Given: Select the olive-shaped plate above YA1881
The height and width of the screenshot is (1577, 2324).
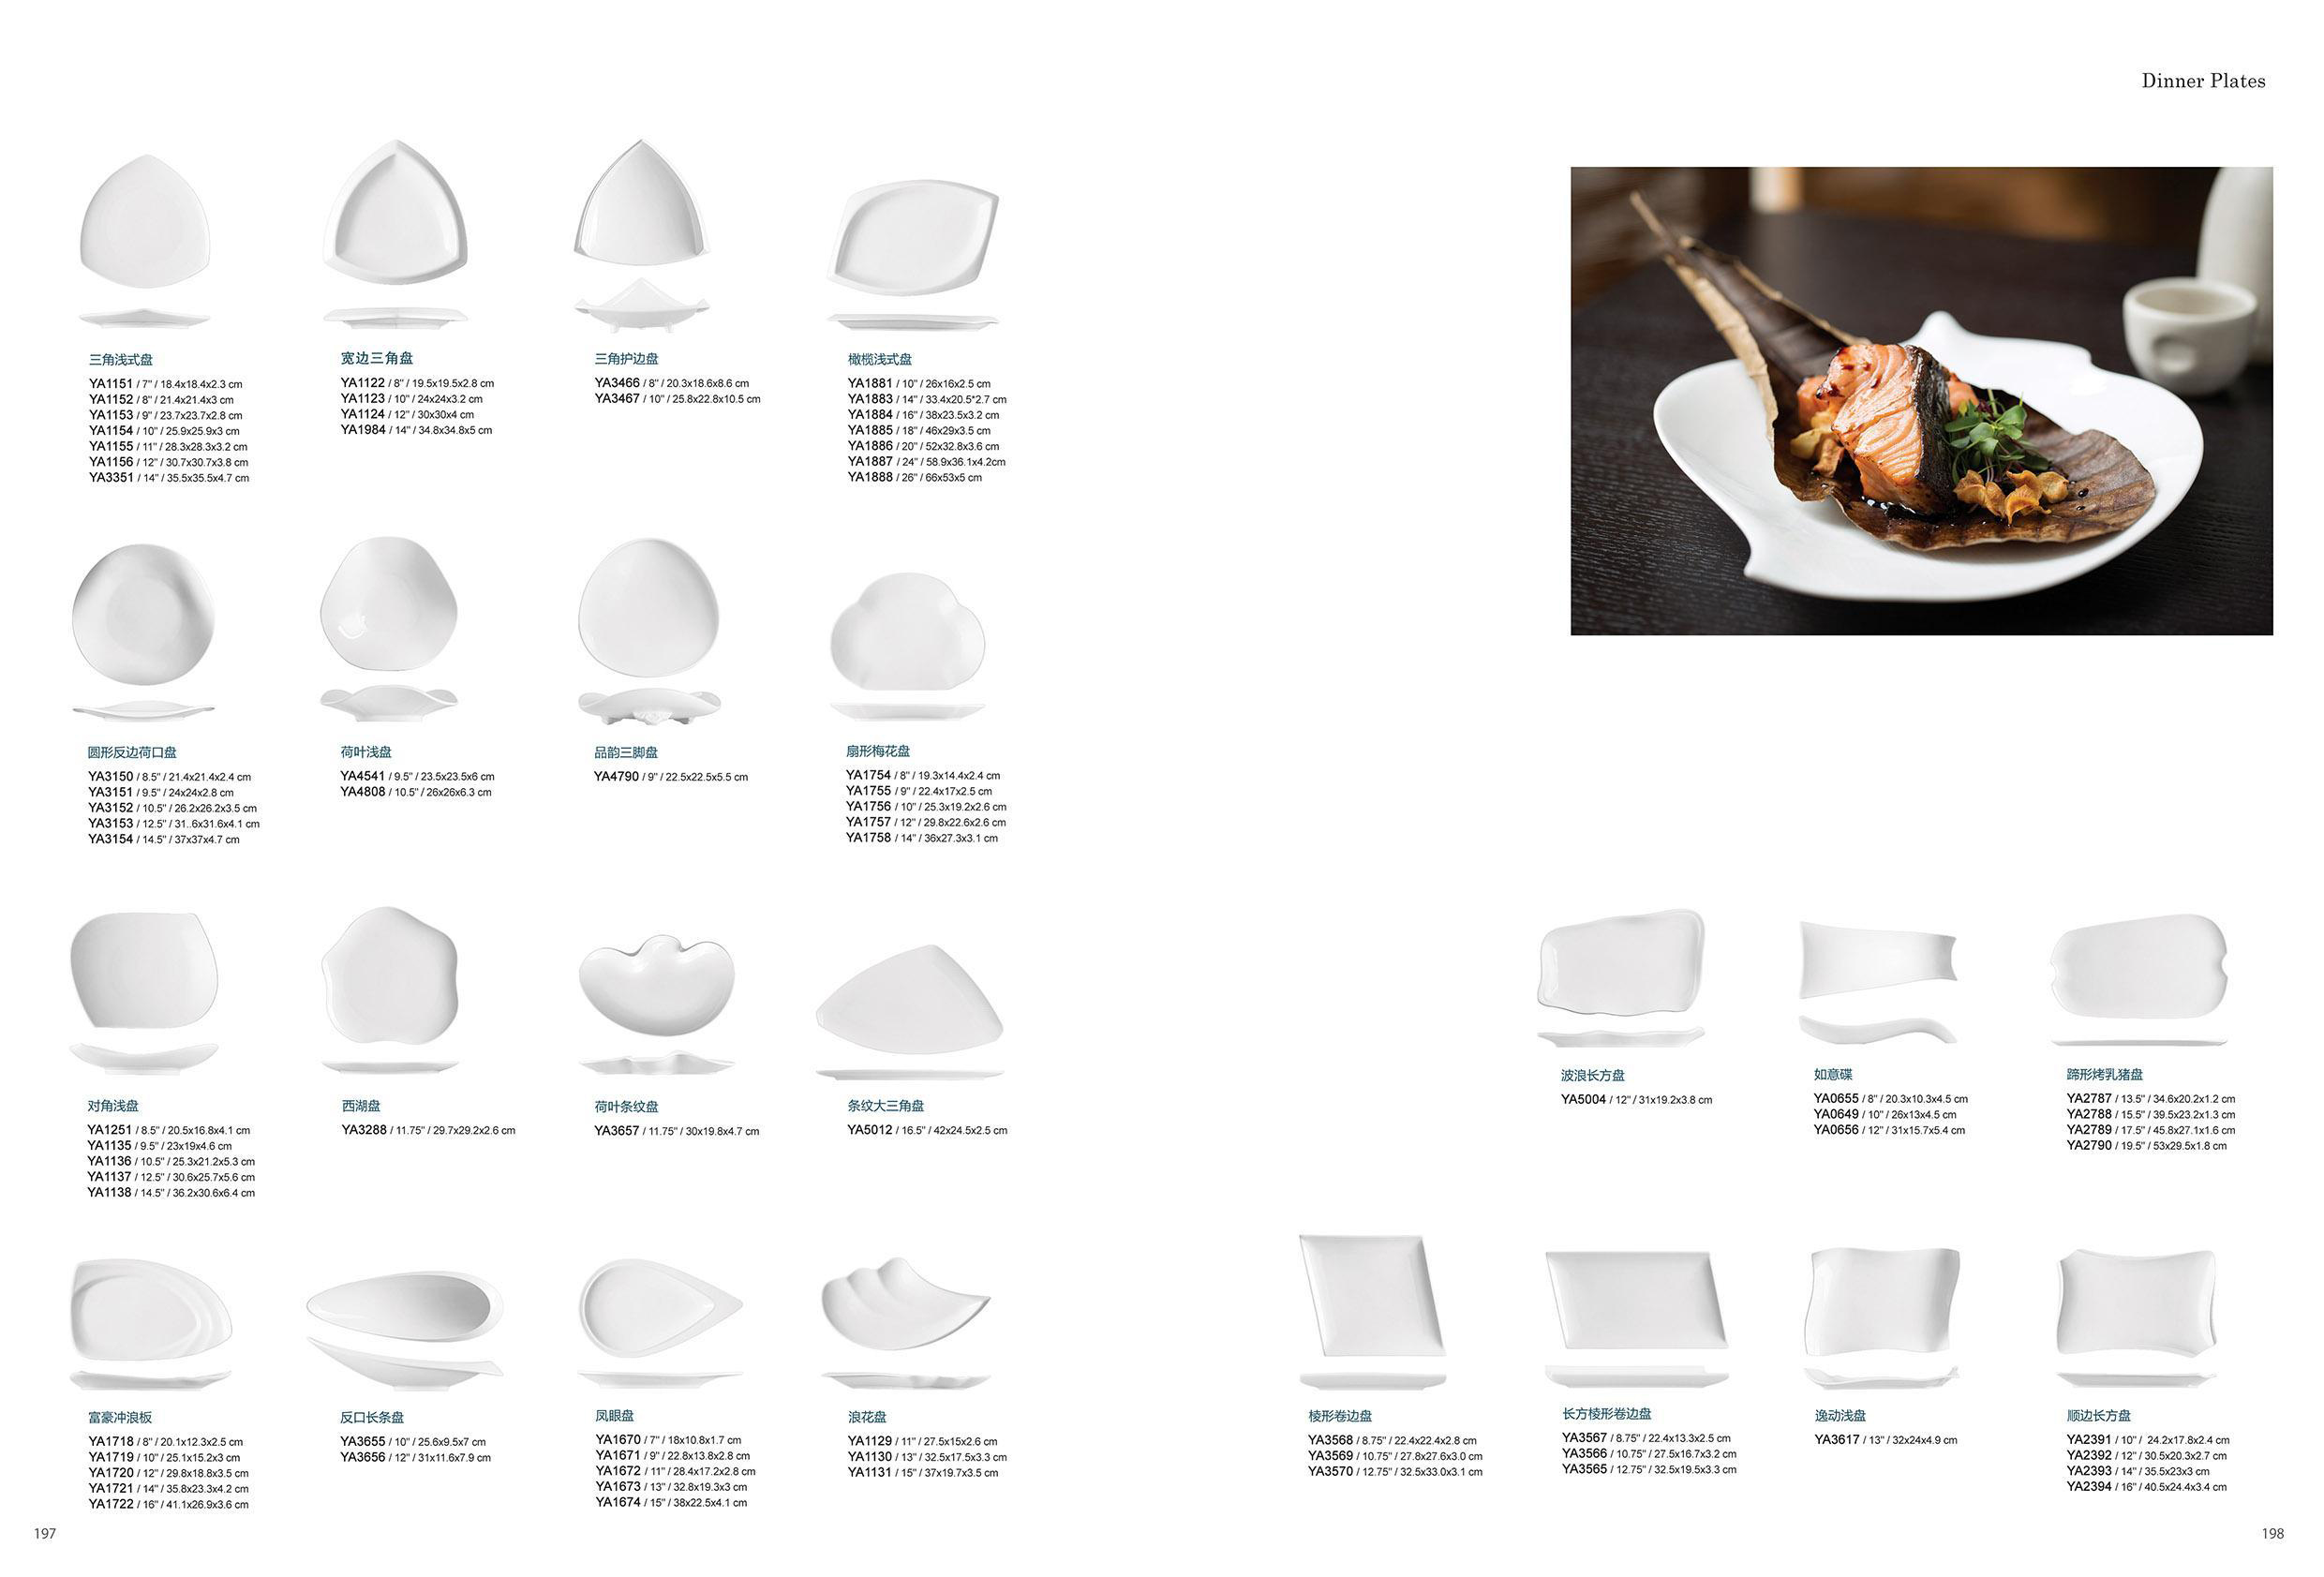Looking at the screenshot, I should 913,240.
